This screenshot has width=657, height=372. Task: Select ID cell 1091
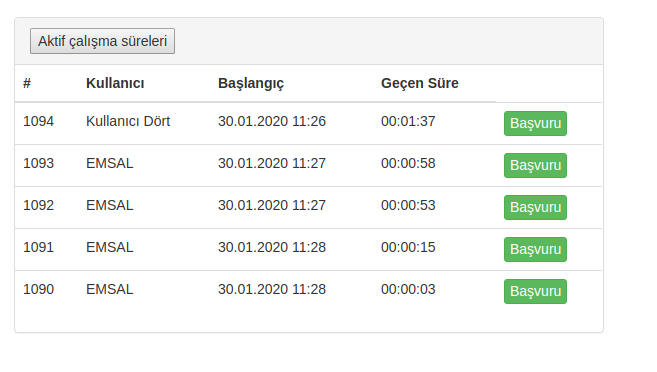coord(39,247)
